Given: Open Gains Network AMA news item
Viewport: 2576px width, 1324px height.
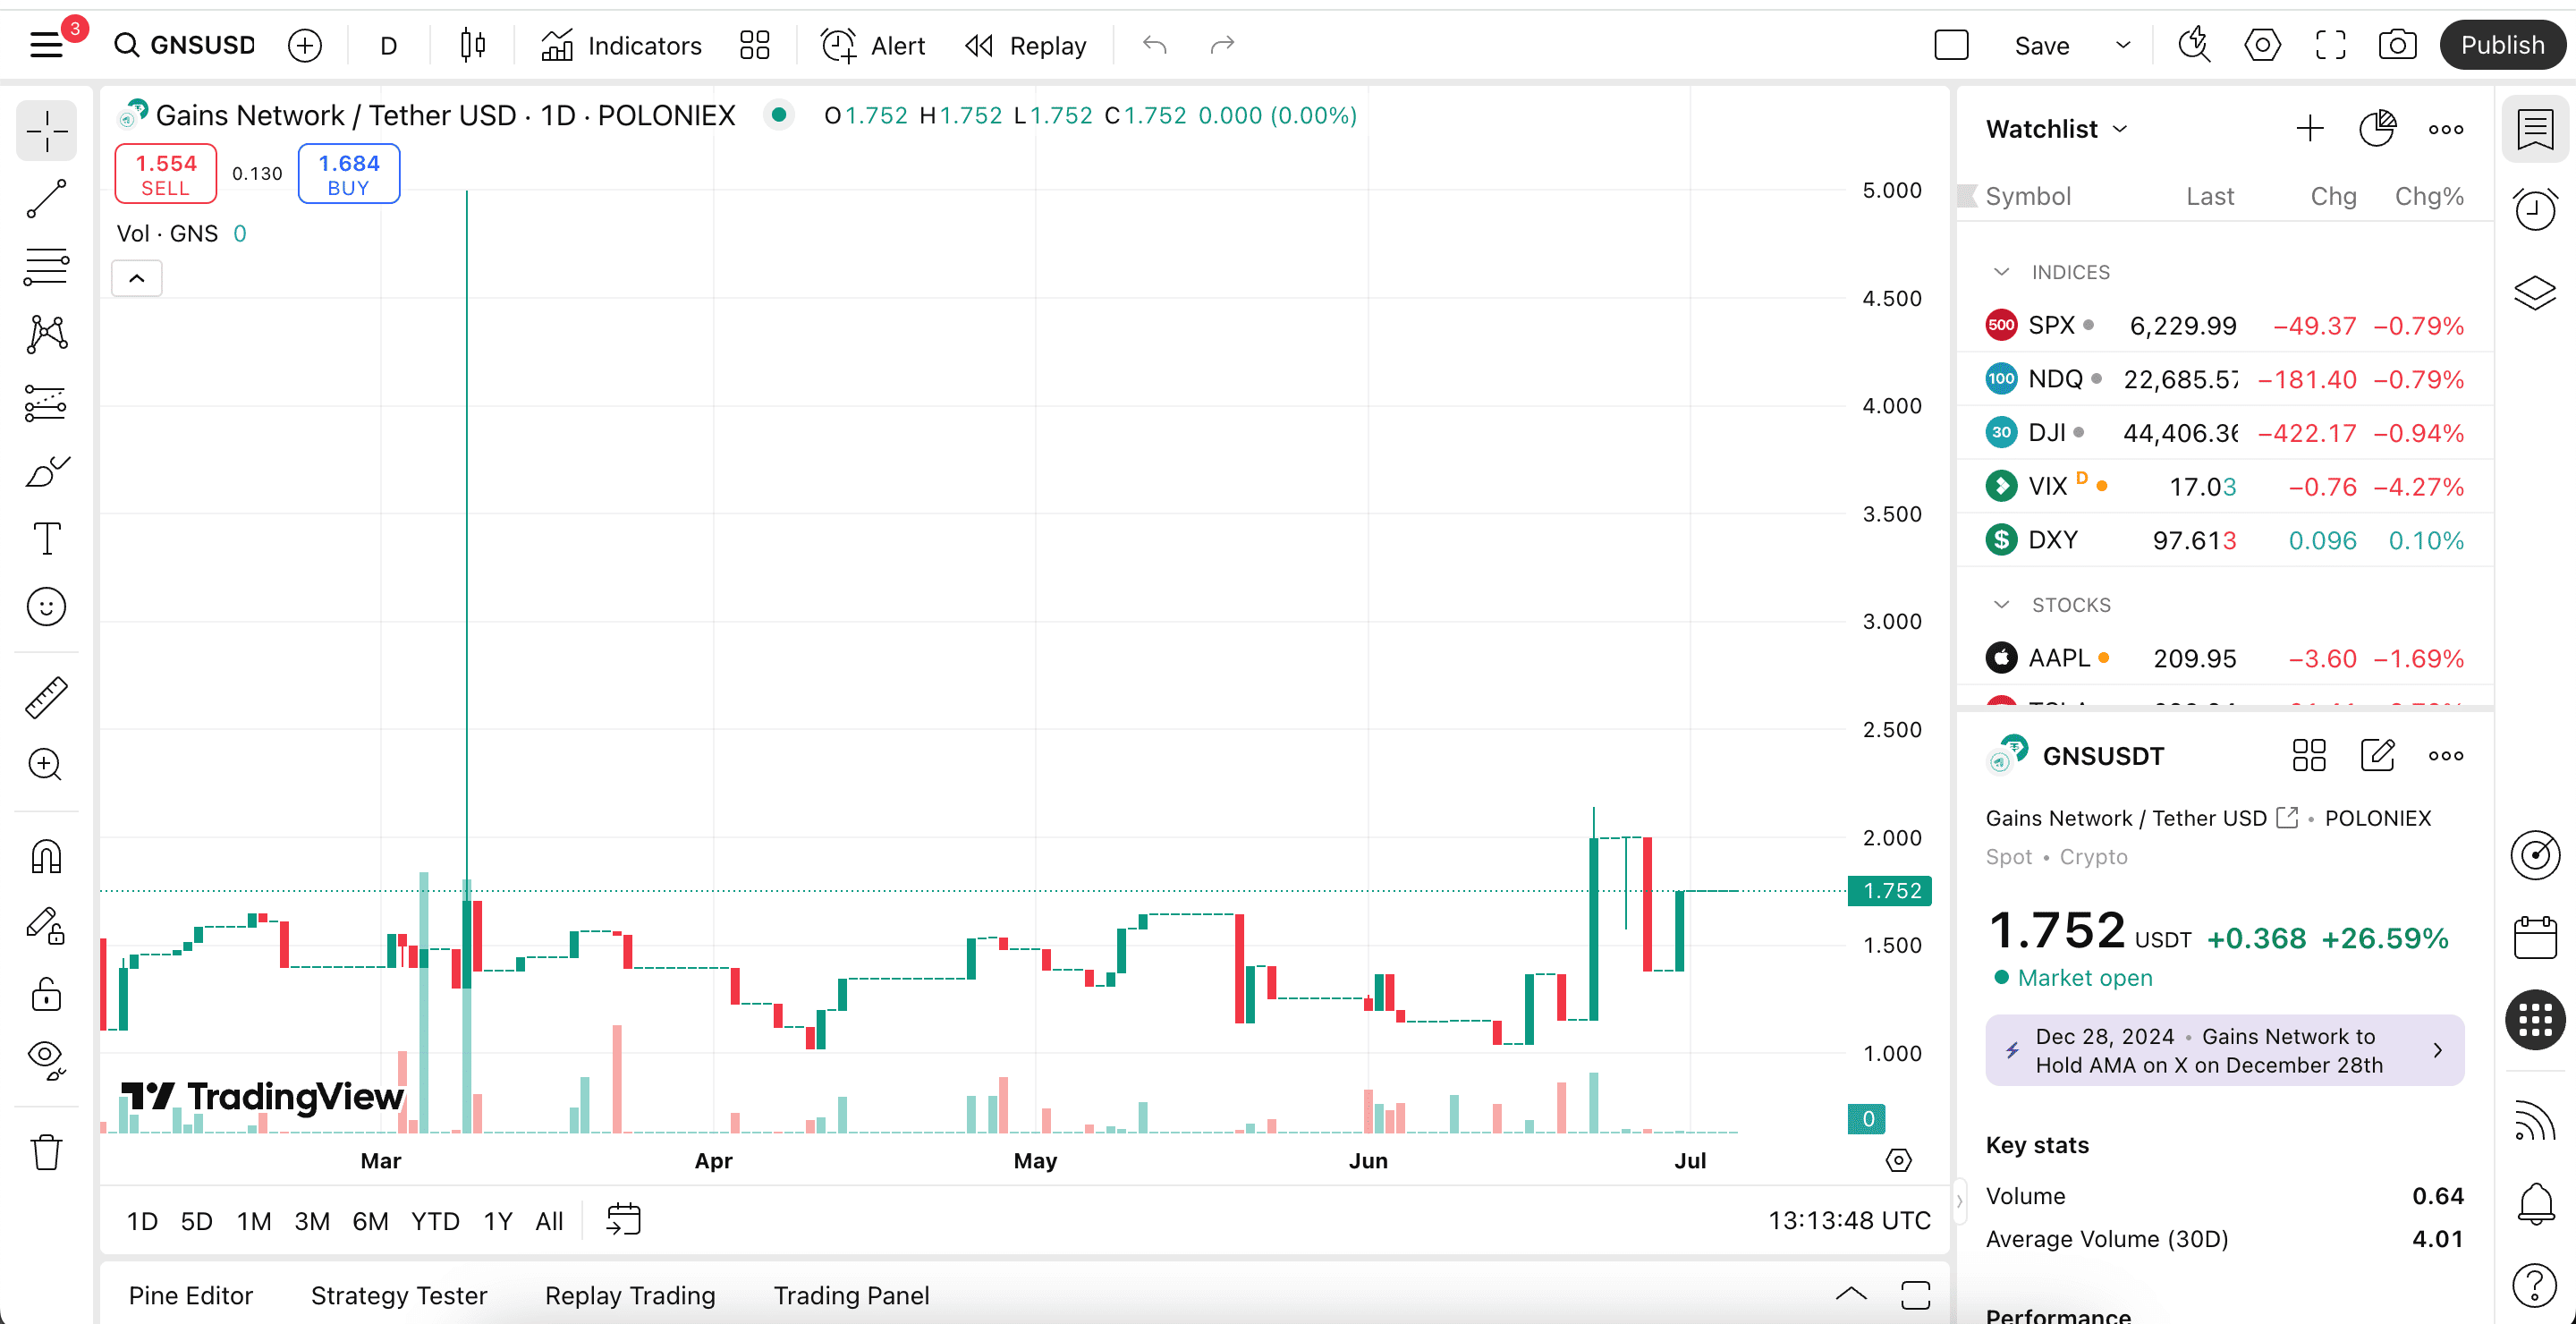Looking at the screenshot, I should [x=2224, y=1050].
